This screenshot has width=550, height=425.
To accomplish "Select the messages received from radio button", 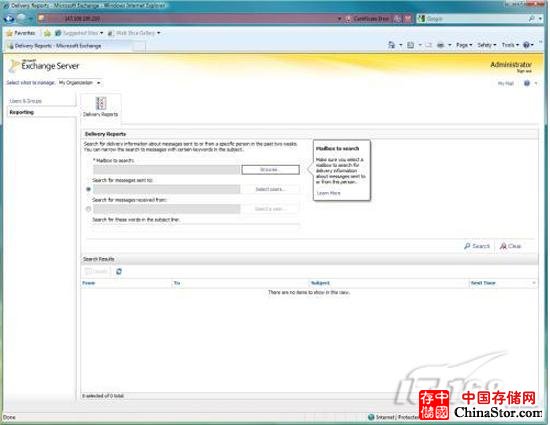I will click(88, 209).
